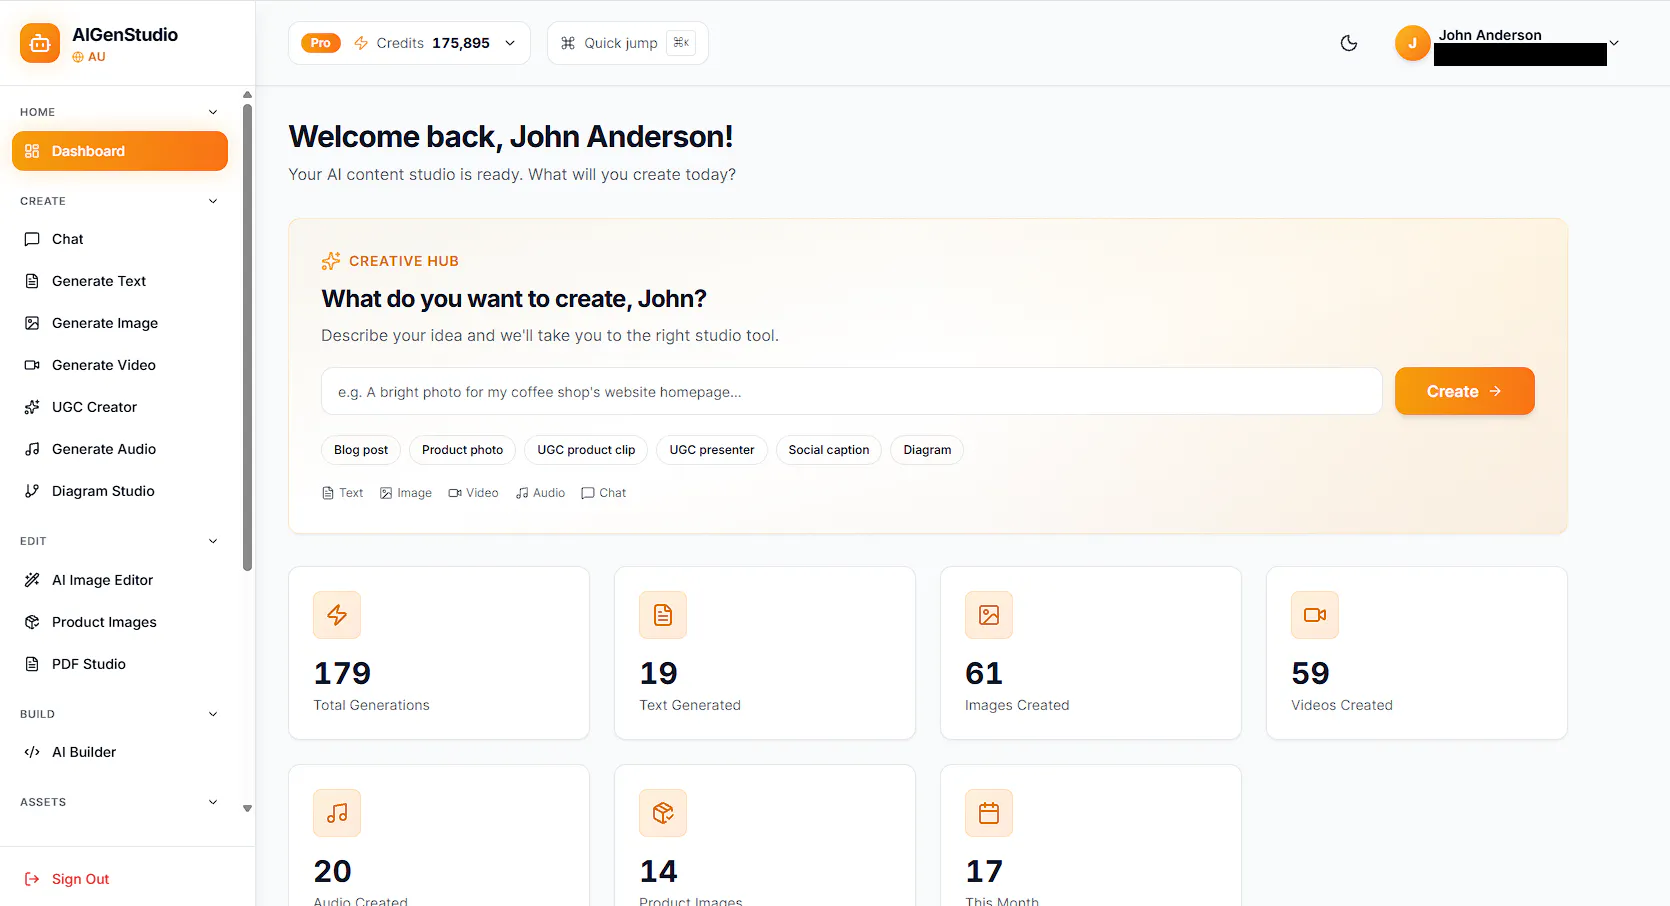
Task: Click the This Month calendar icon
Action: coord(989,813)
